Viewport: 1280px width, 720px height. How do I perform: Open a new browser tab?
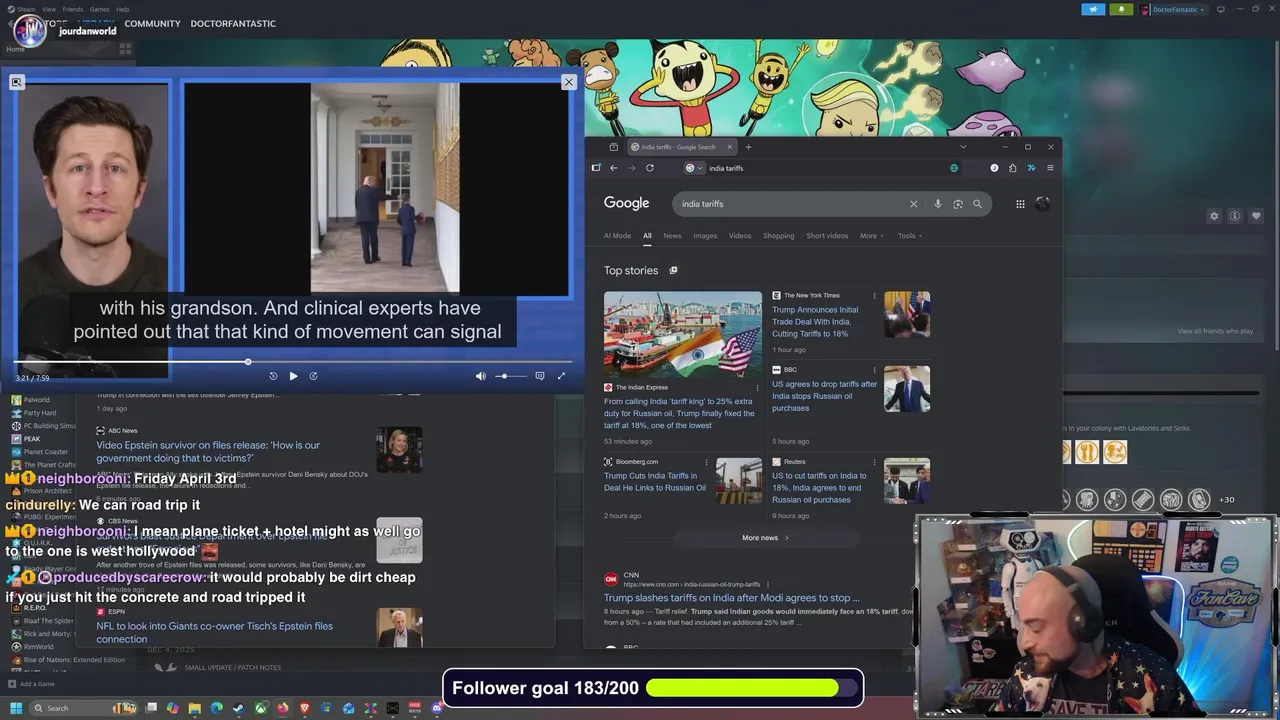748,147
